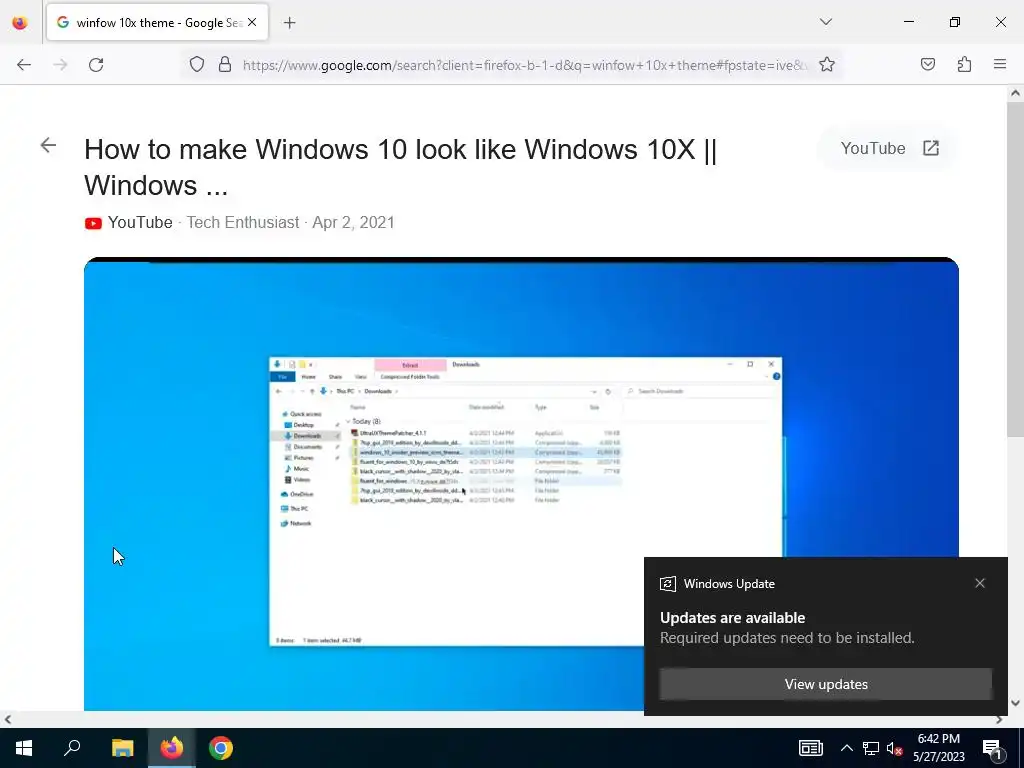
Task: Bookmark this page with the star icon
Action: pos(827,64)
